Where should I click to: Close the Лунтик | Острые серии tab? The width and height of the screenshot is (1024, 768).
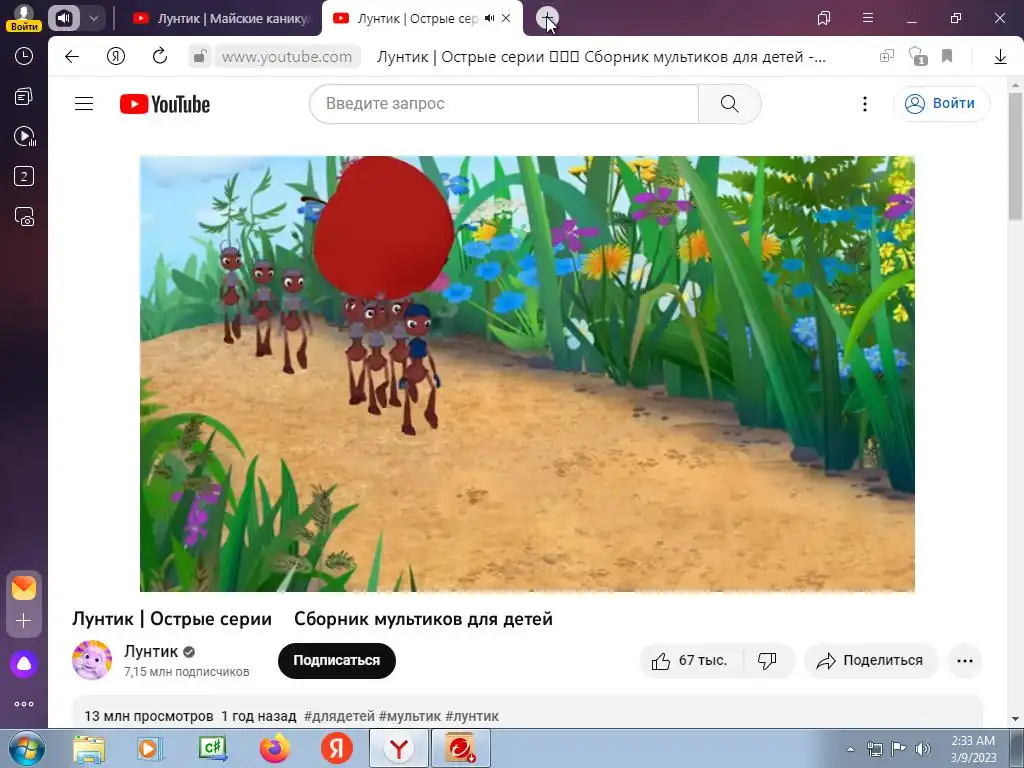point(506,18)
